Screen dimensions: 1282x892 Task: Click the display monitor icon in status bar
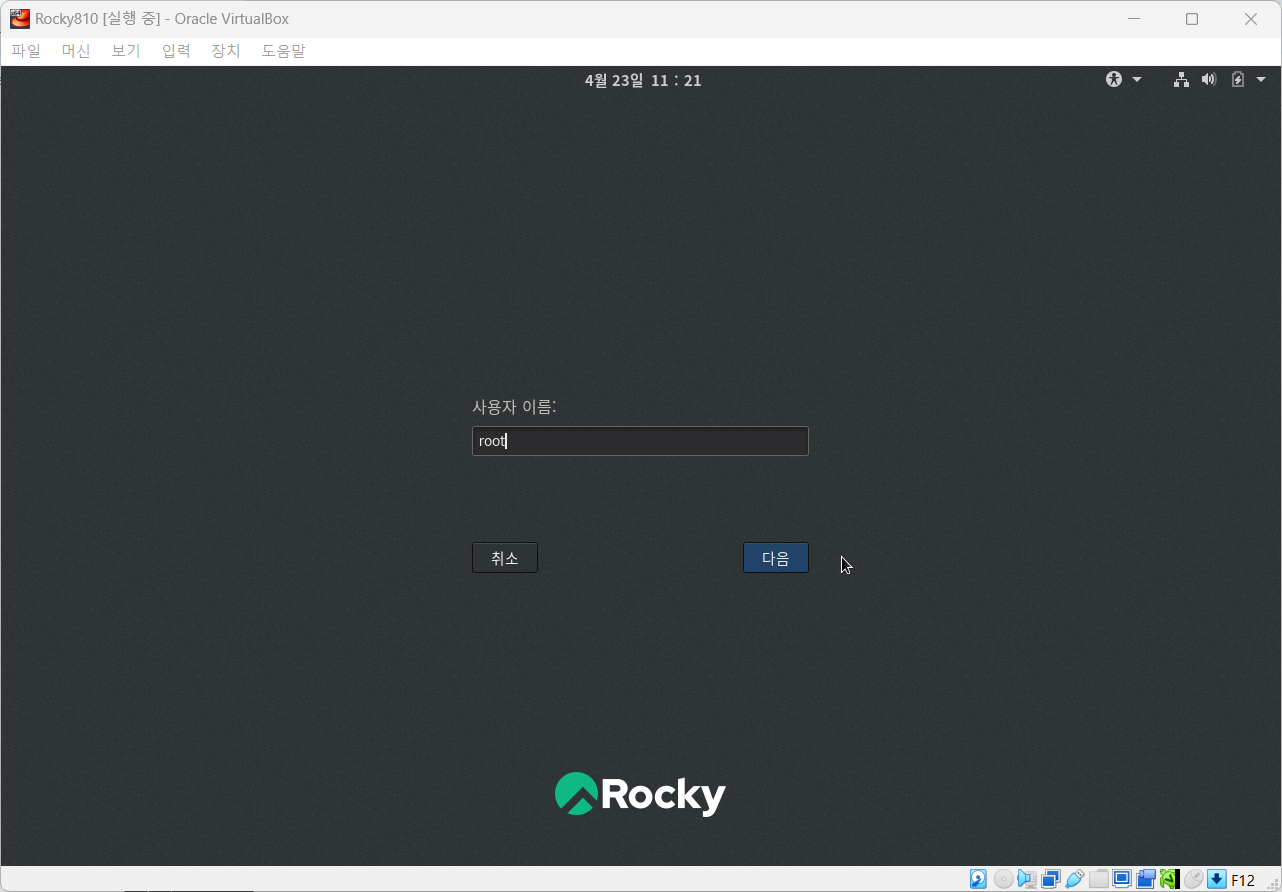1122,879
